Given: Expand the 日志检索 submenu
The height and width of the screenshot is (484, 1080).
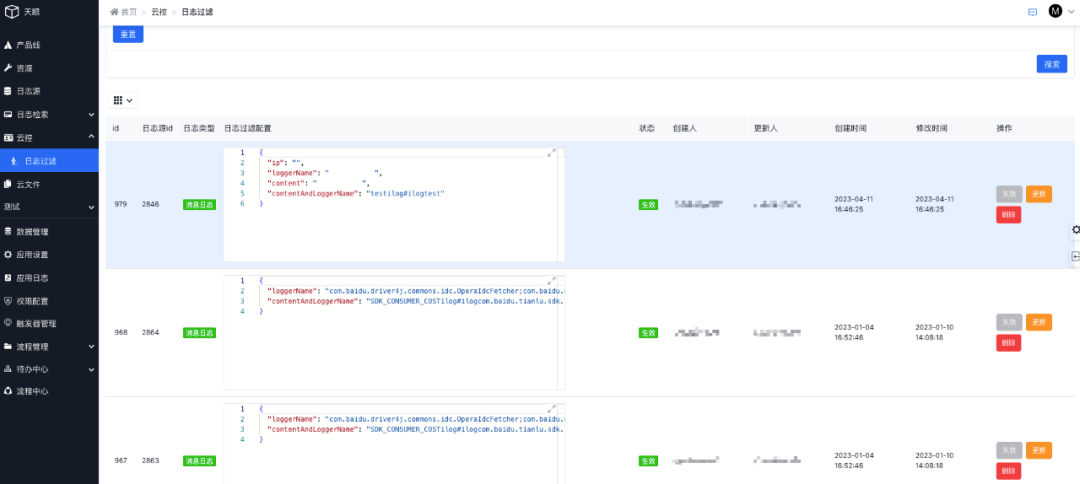Looking at the screenshot, I should [49, 114].
